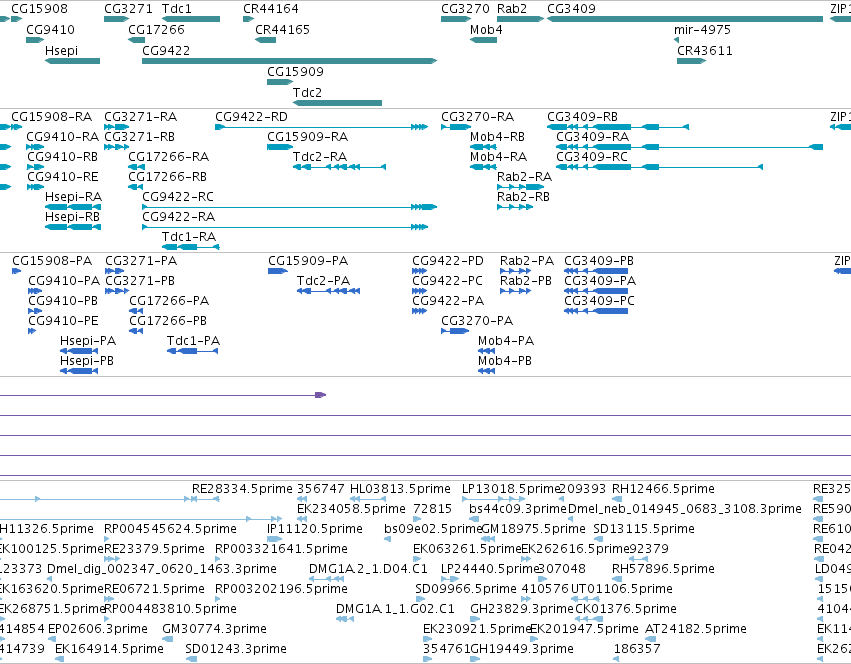Click the UT01106.5prime EST label
This screenshot has width=851, height=664.
pyautogui.click(x=621, y=589)
